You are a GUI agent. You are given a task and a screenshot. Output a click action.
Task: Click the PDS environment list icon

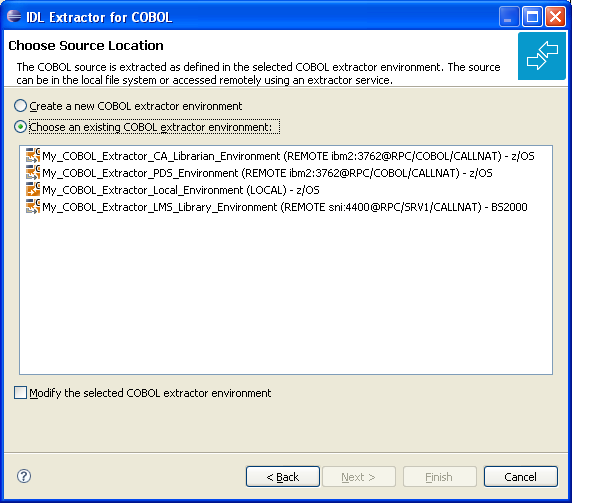[x=33, y=173]
